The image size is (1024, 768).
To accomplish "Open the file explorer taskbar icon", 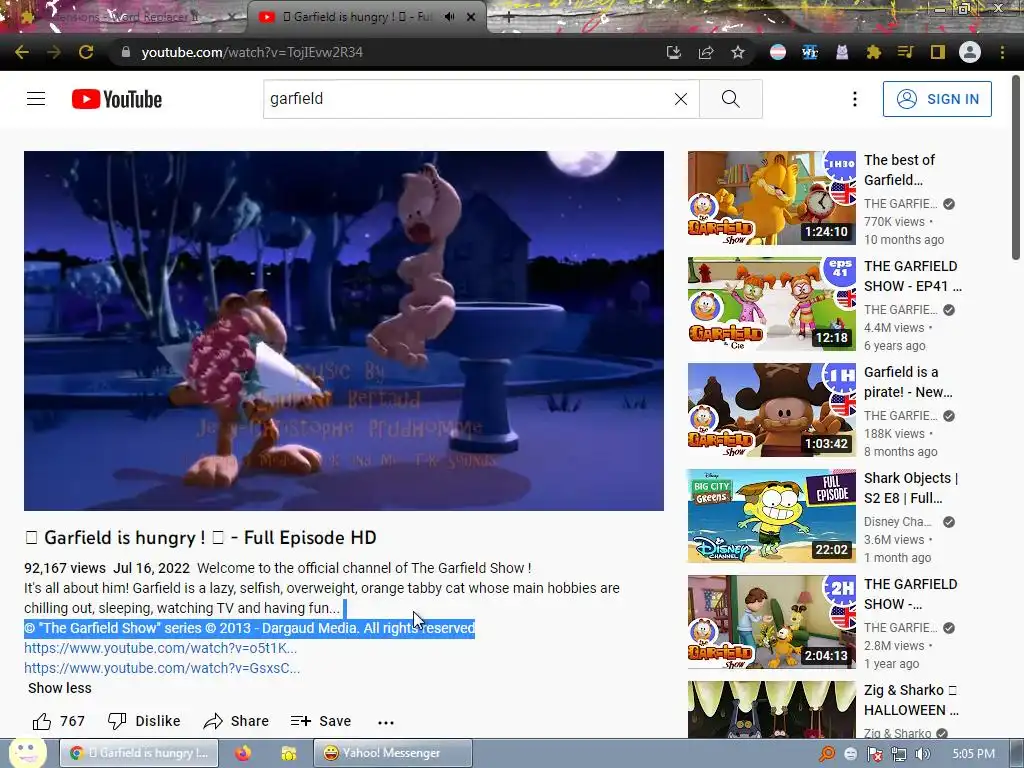I will [288, 753].
